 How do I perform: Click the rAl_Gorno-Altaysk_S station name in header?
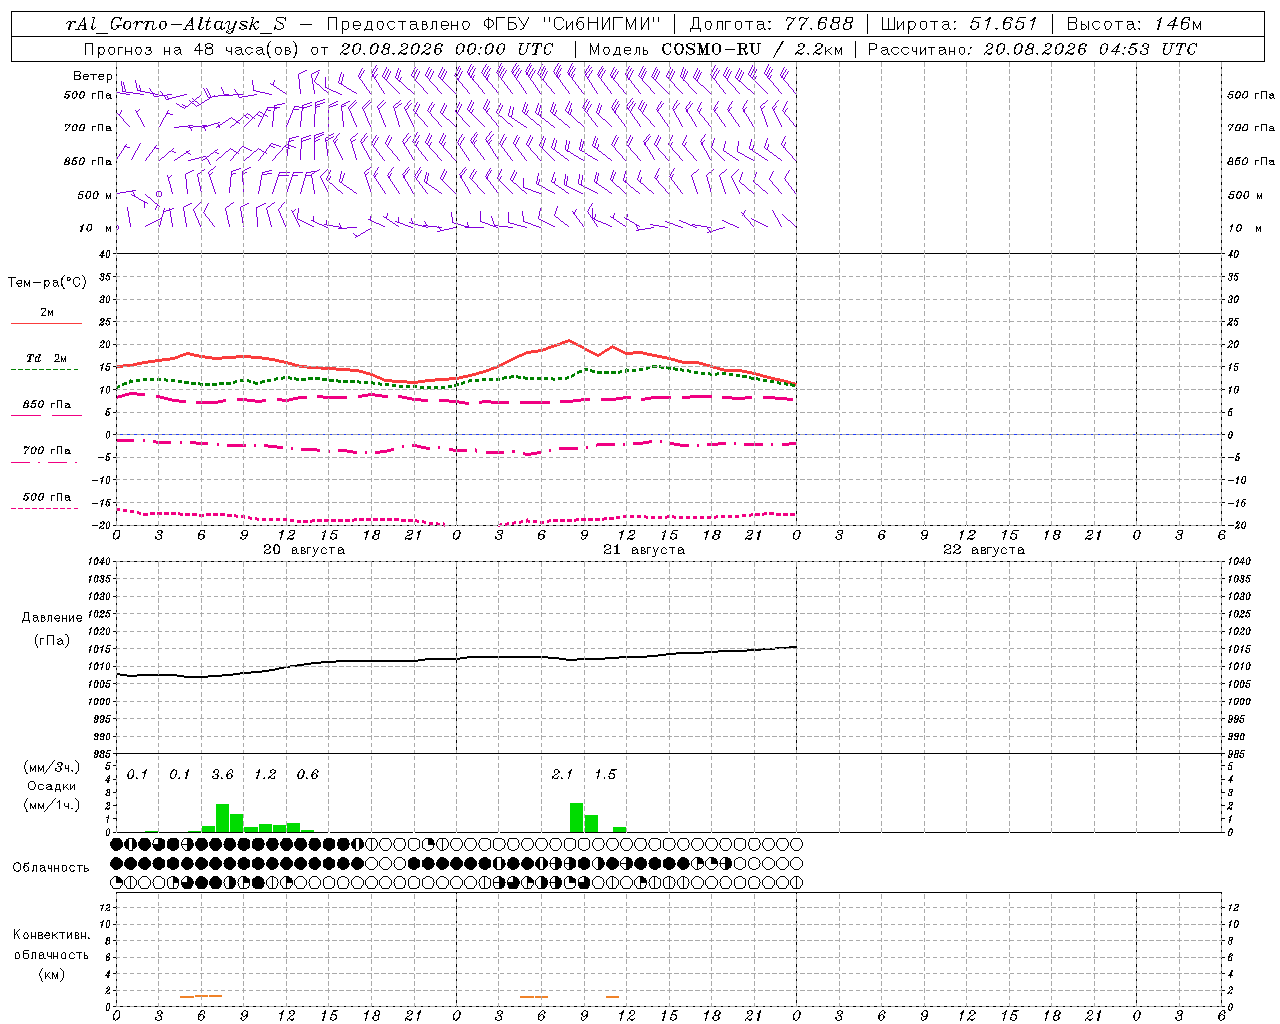(176, 24)
